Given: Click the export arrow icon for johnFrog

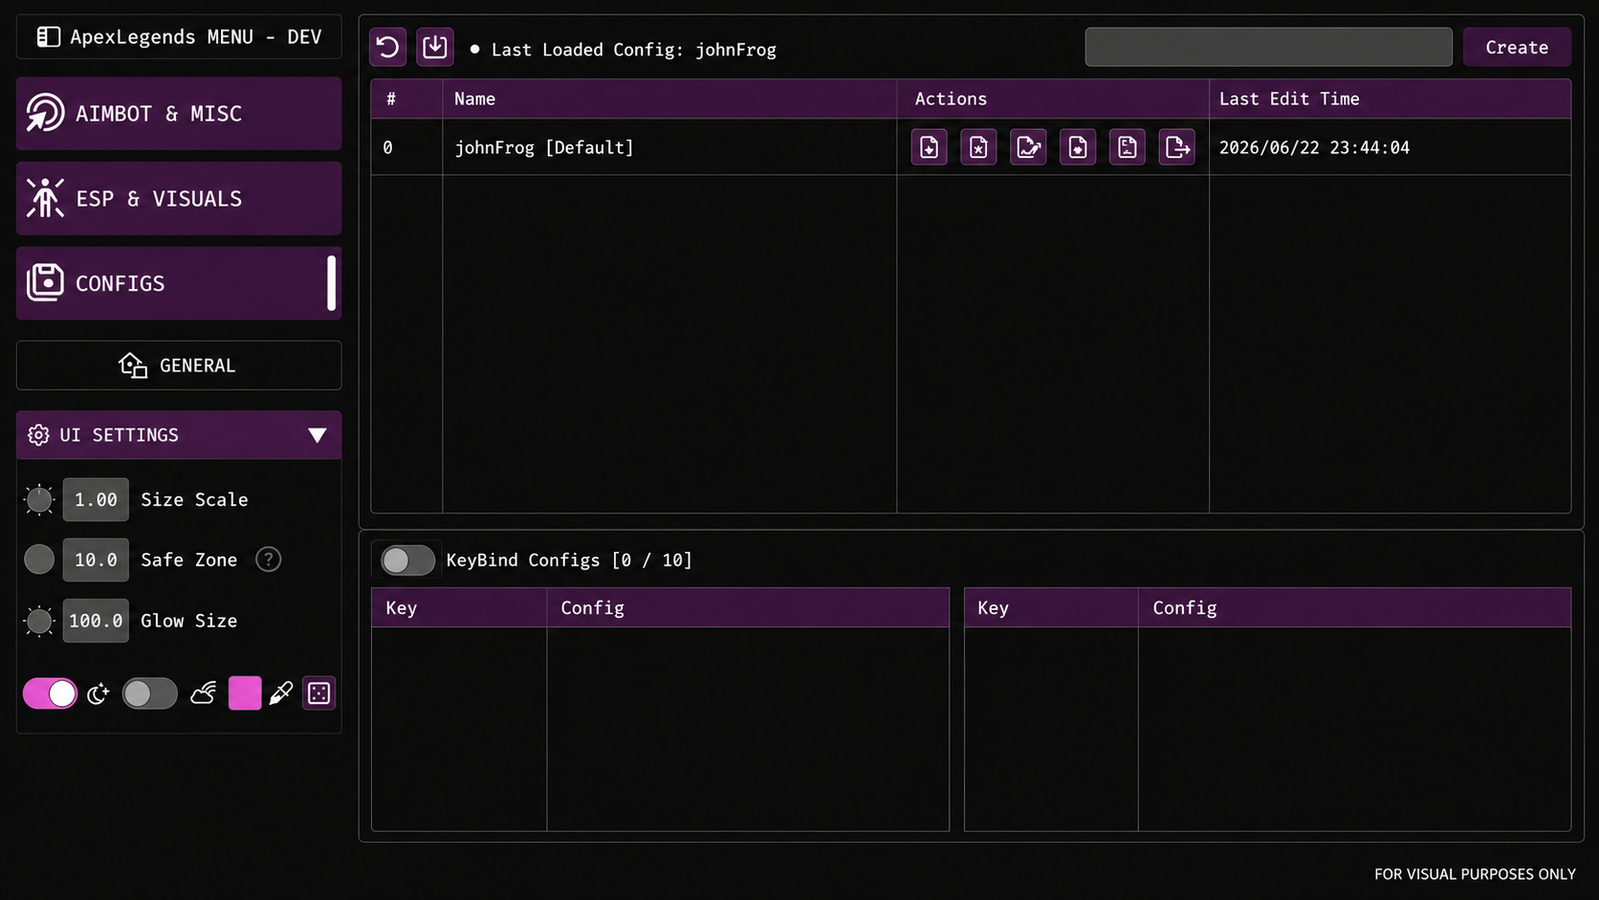Looking at the screenshot, I should pyautogui.click(x=1177, y=147).
